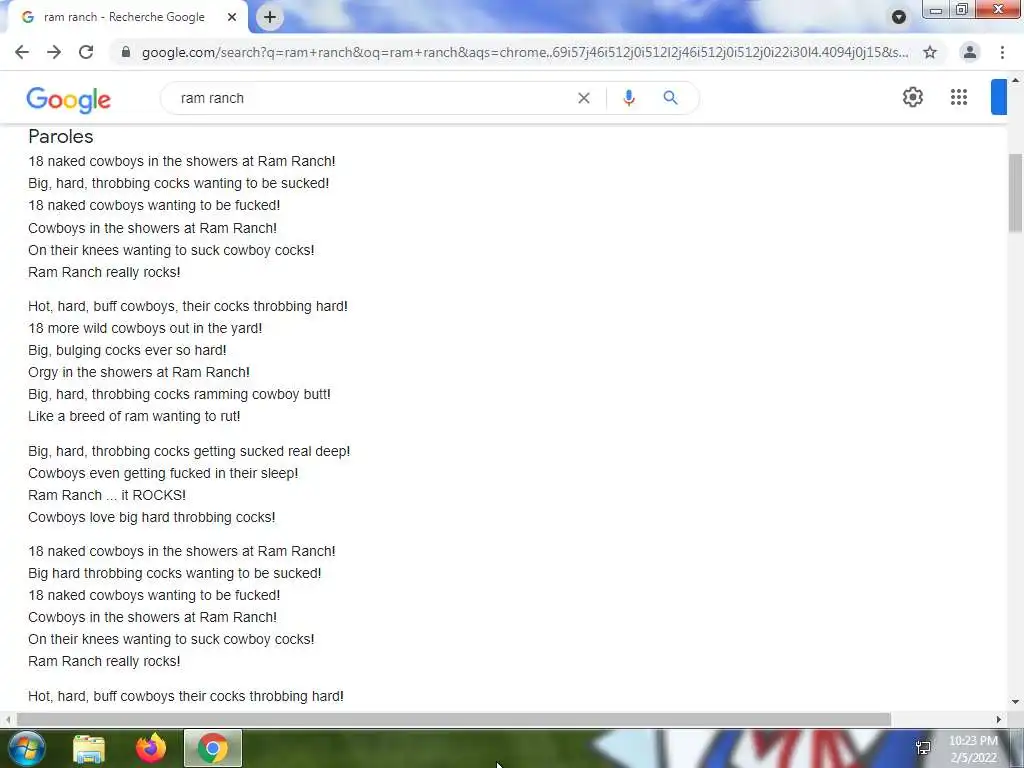Open Chrome's three-dot menu
This screenshot has width=1024, height=768.
[x=1002, y=52]
